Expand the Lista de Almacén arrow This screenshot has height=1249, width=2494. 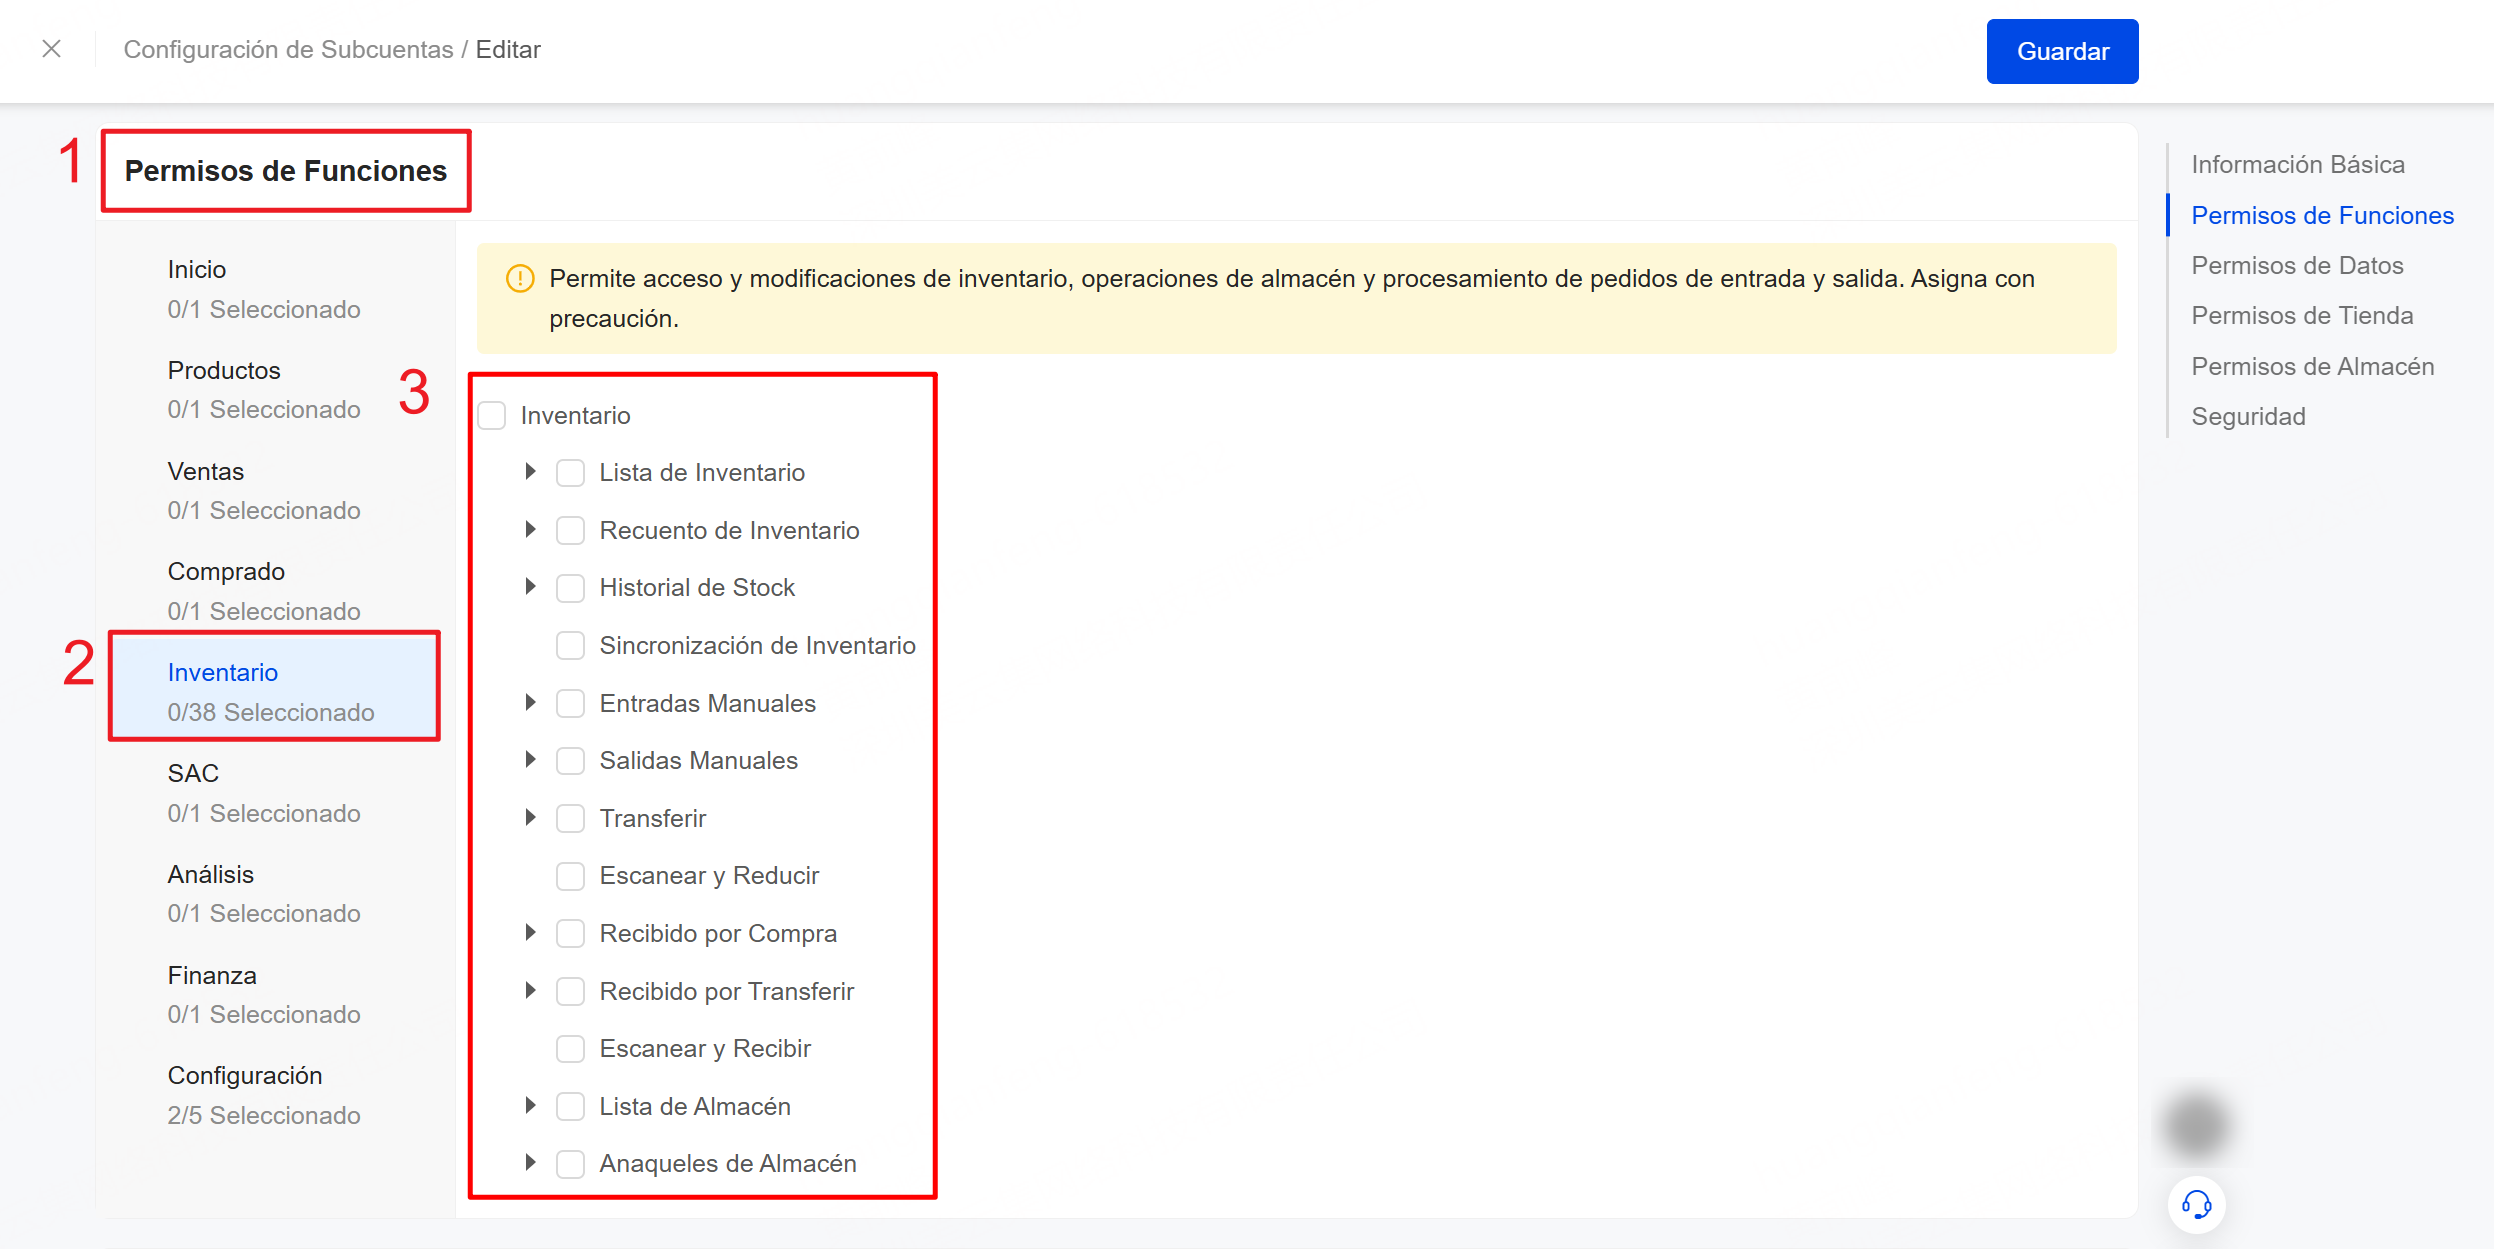point(531,1105)
